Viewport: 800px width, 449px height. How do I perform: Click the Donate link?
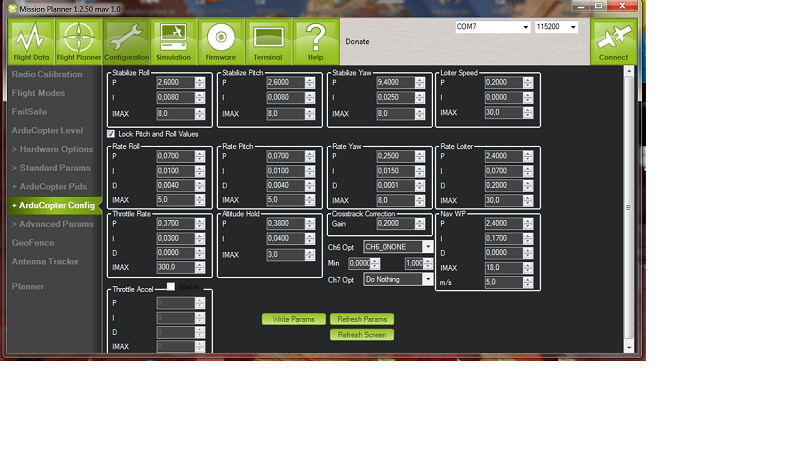pos(357,41)
